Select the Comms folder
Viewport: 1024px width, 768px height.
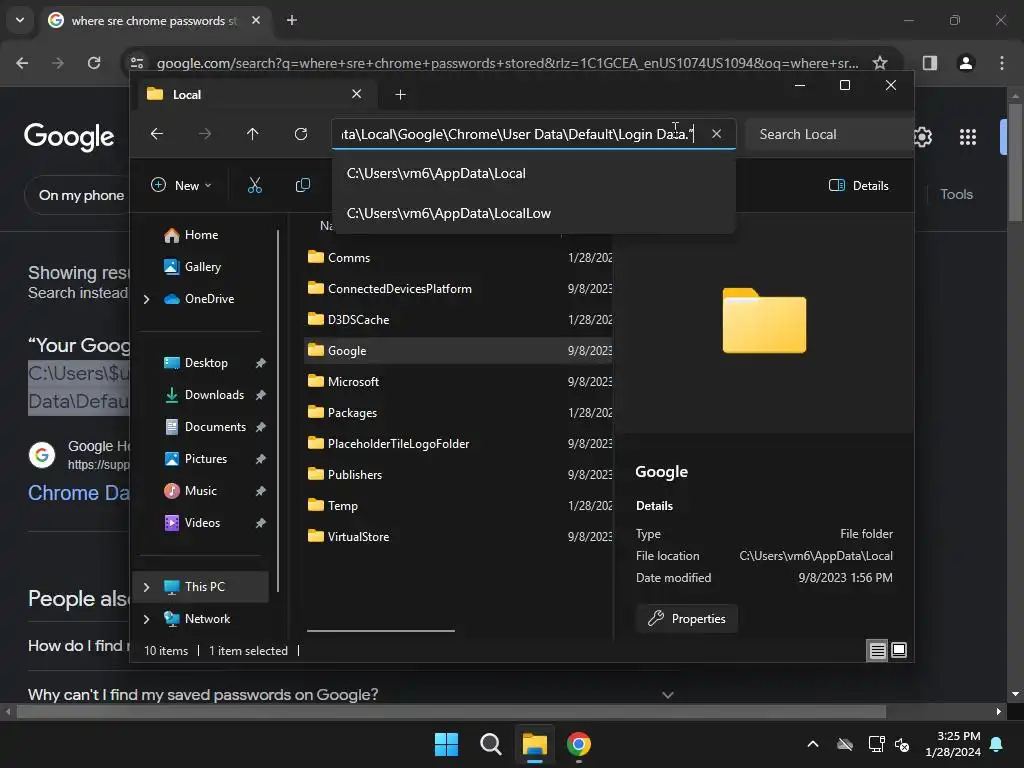point(458,257)
